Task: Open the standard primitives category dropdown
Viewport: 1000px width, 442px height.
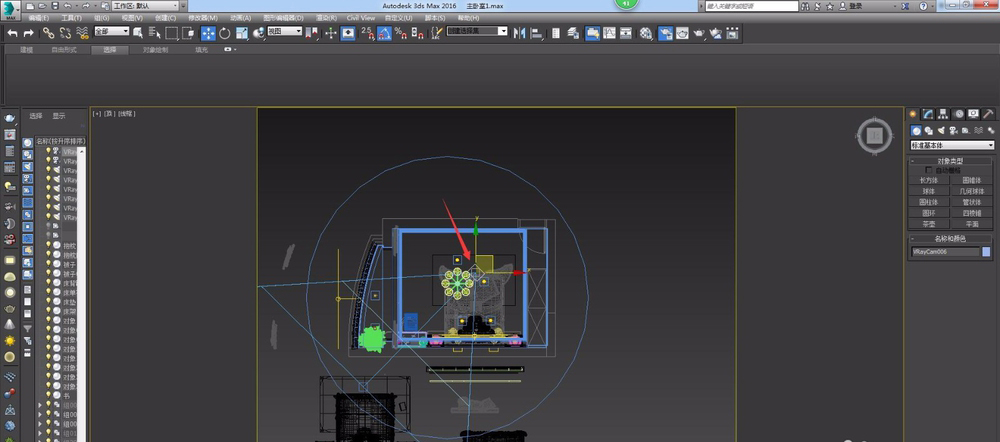Action: pos(952,145)
